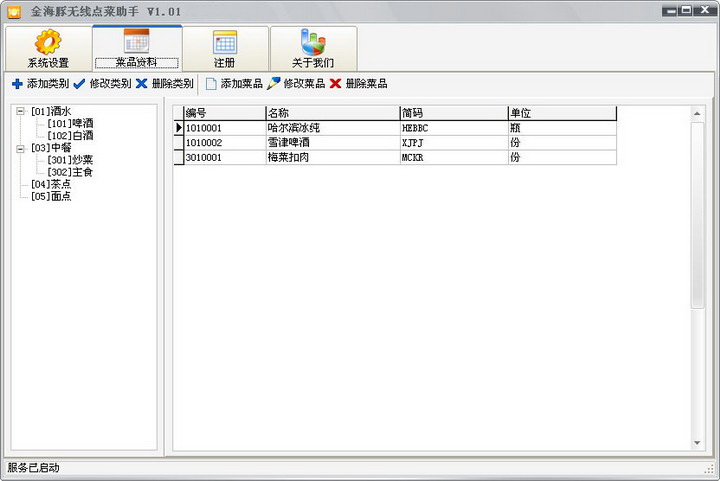
Task: Click the 简码 column header
Action: pos(454,113)
